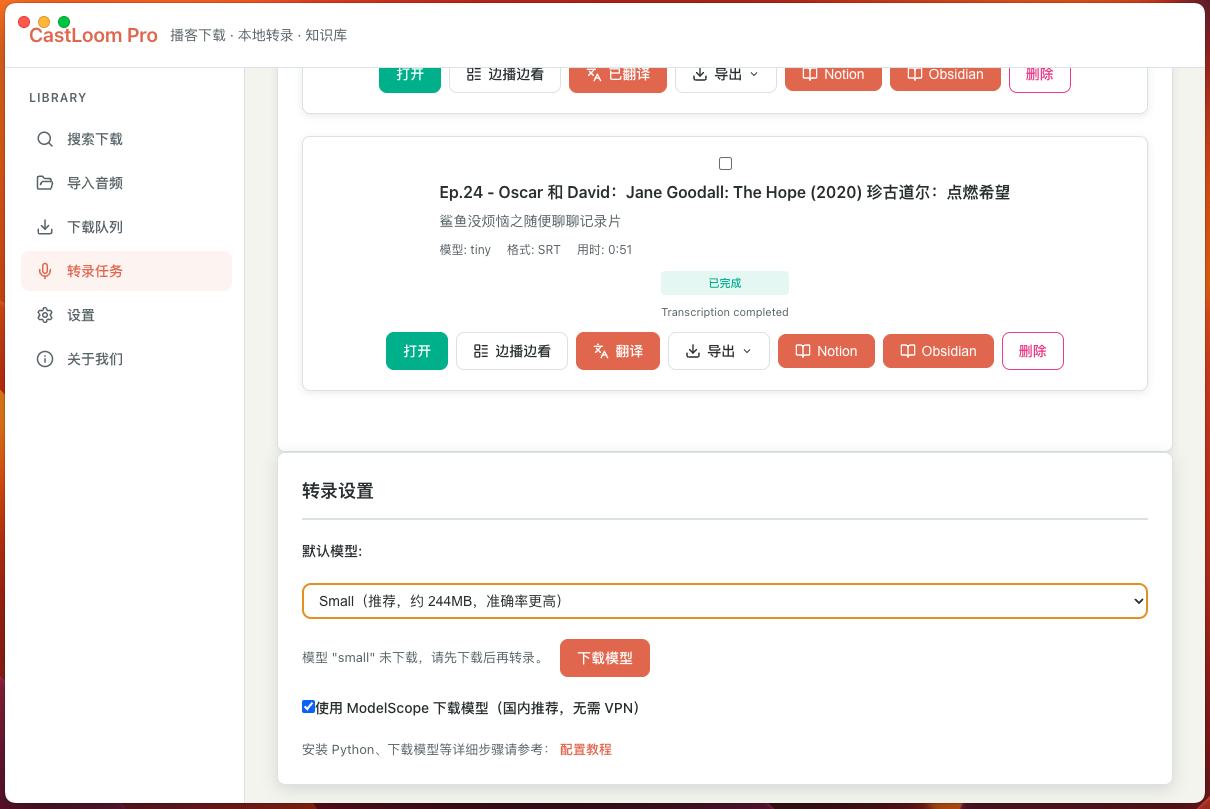
Task: Open 设置 from the sidebar
Action: (126, 315)
